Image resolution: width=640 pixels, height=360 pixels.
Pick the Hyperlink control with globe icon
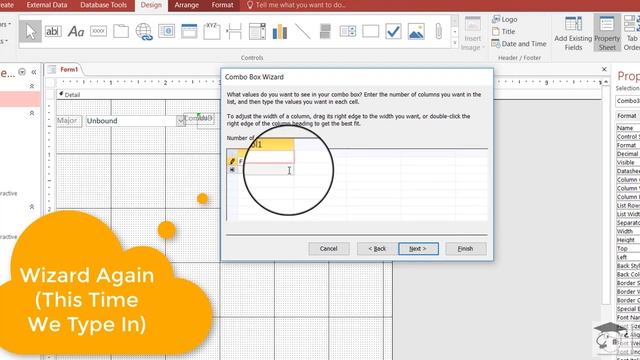144,31
